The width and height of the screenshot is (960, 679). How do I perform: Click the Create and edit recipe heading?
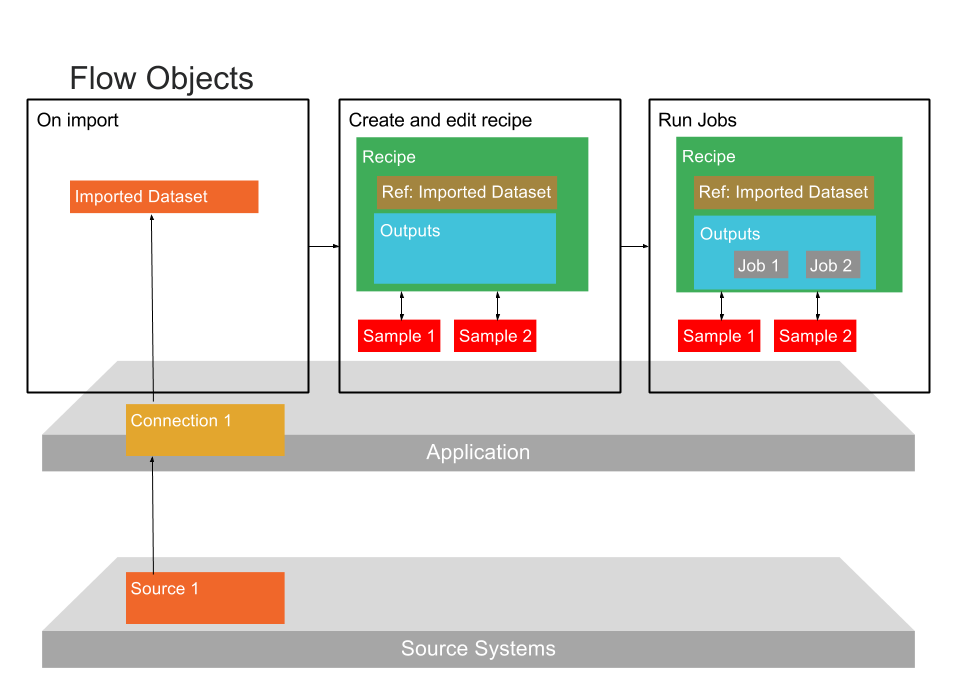click(440, 120)
